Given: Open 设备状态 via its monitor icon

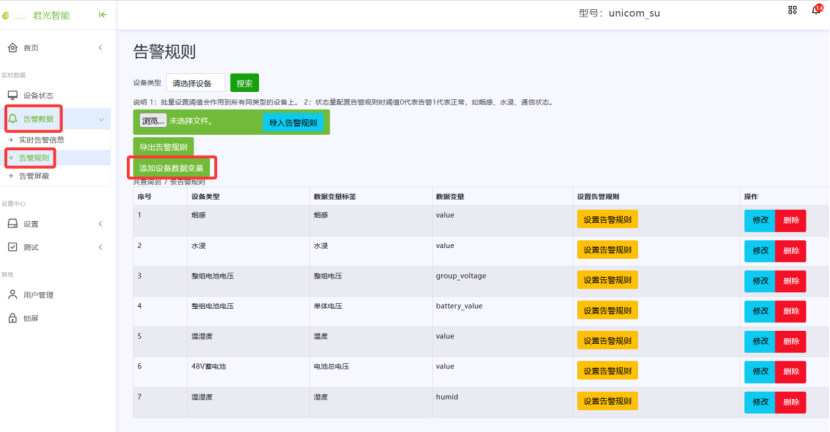Looking at the screenshot, I should click(x=12, y=95).
